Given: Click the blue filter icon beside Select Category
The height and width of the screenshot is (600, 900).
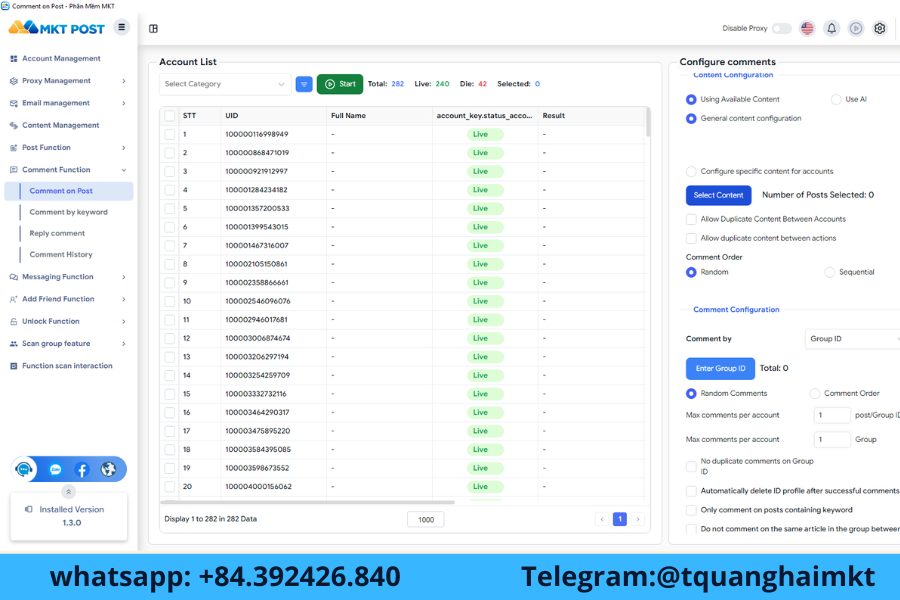Looking at the screenshot, I should (x=304, y=84).
